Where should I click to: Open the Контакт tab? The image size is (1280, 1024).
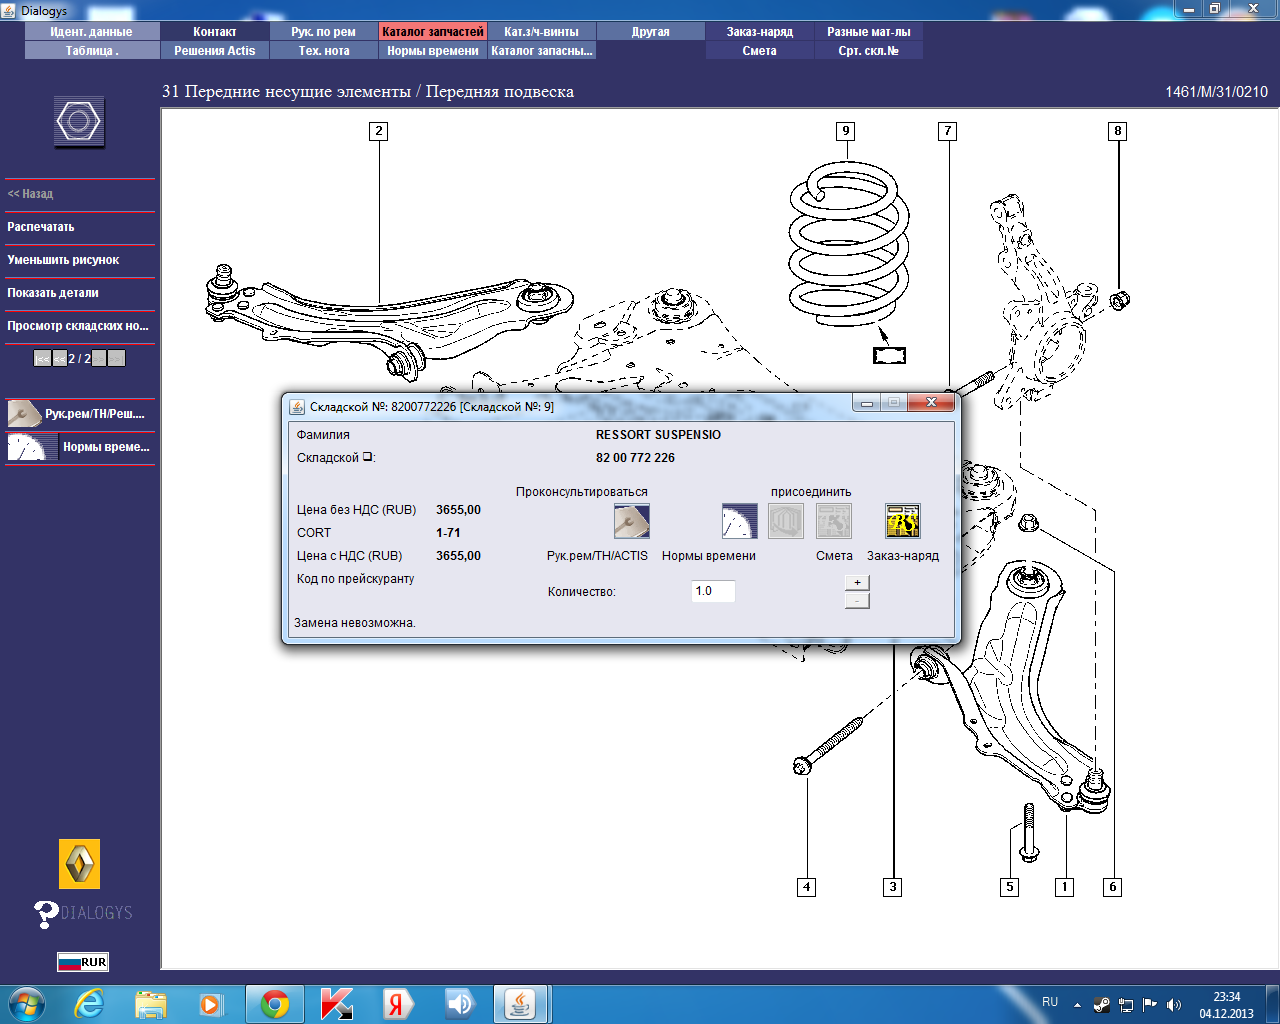click(x=215, y=32)
